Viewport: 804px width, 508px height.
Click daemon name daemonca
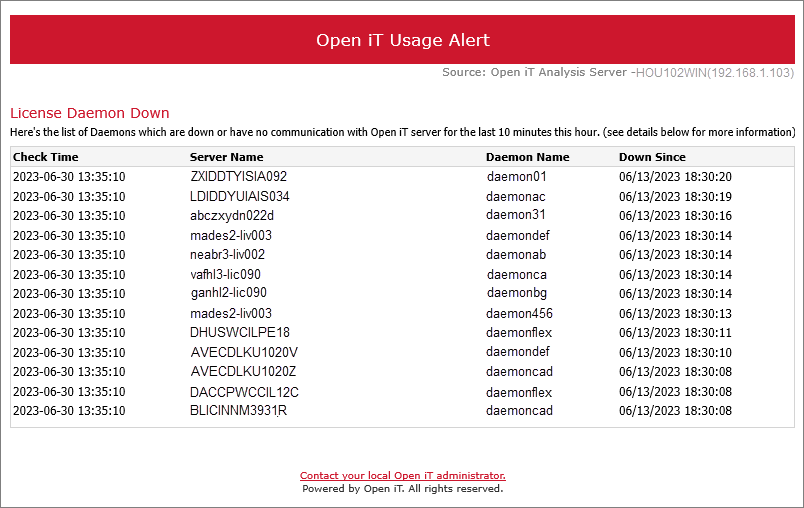coord(517,274)
